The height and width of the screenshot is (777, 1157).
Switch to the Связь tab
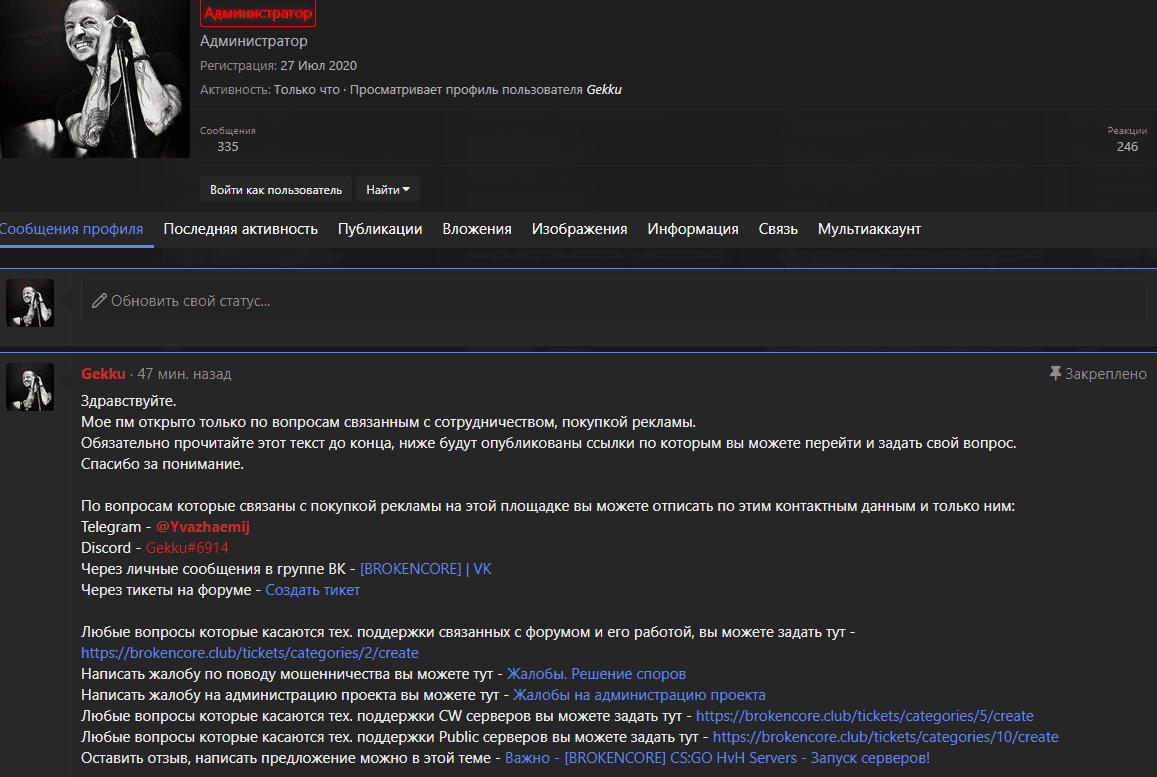pyautogui.click(x=778, y=229)
